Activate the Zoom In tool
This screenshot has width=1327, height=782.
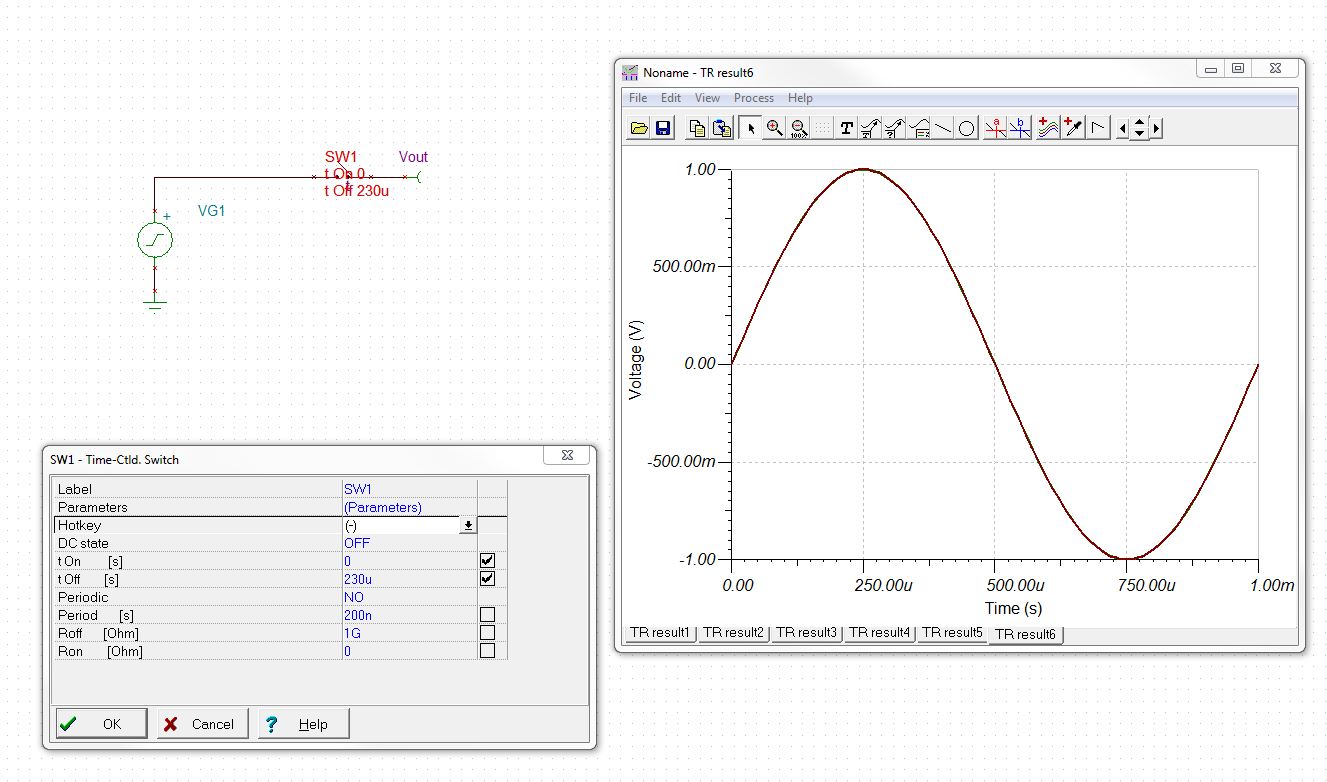point(776,127)
